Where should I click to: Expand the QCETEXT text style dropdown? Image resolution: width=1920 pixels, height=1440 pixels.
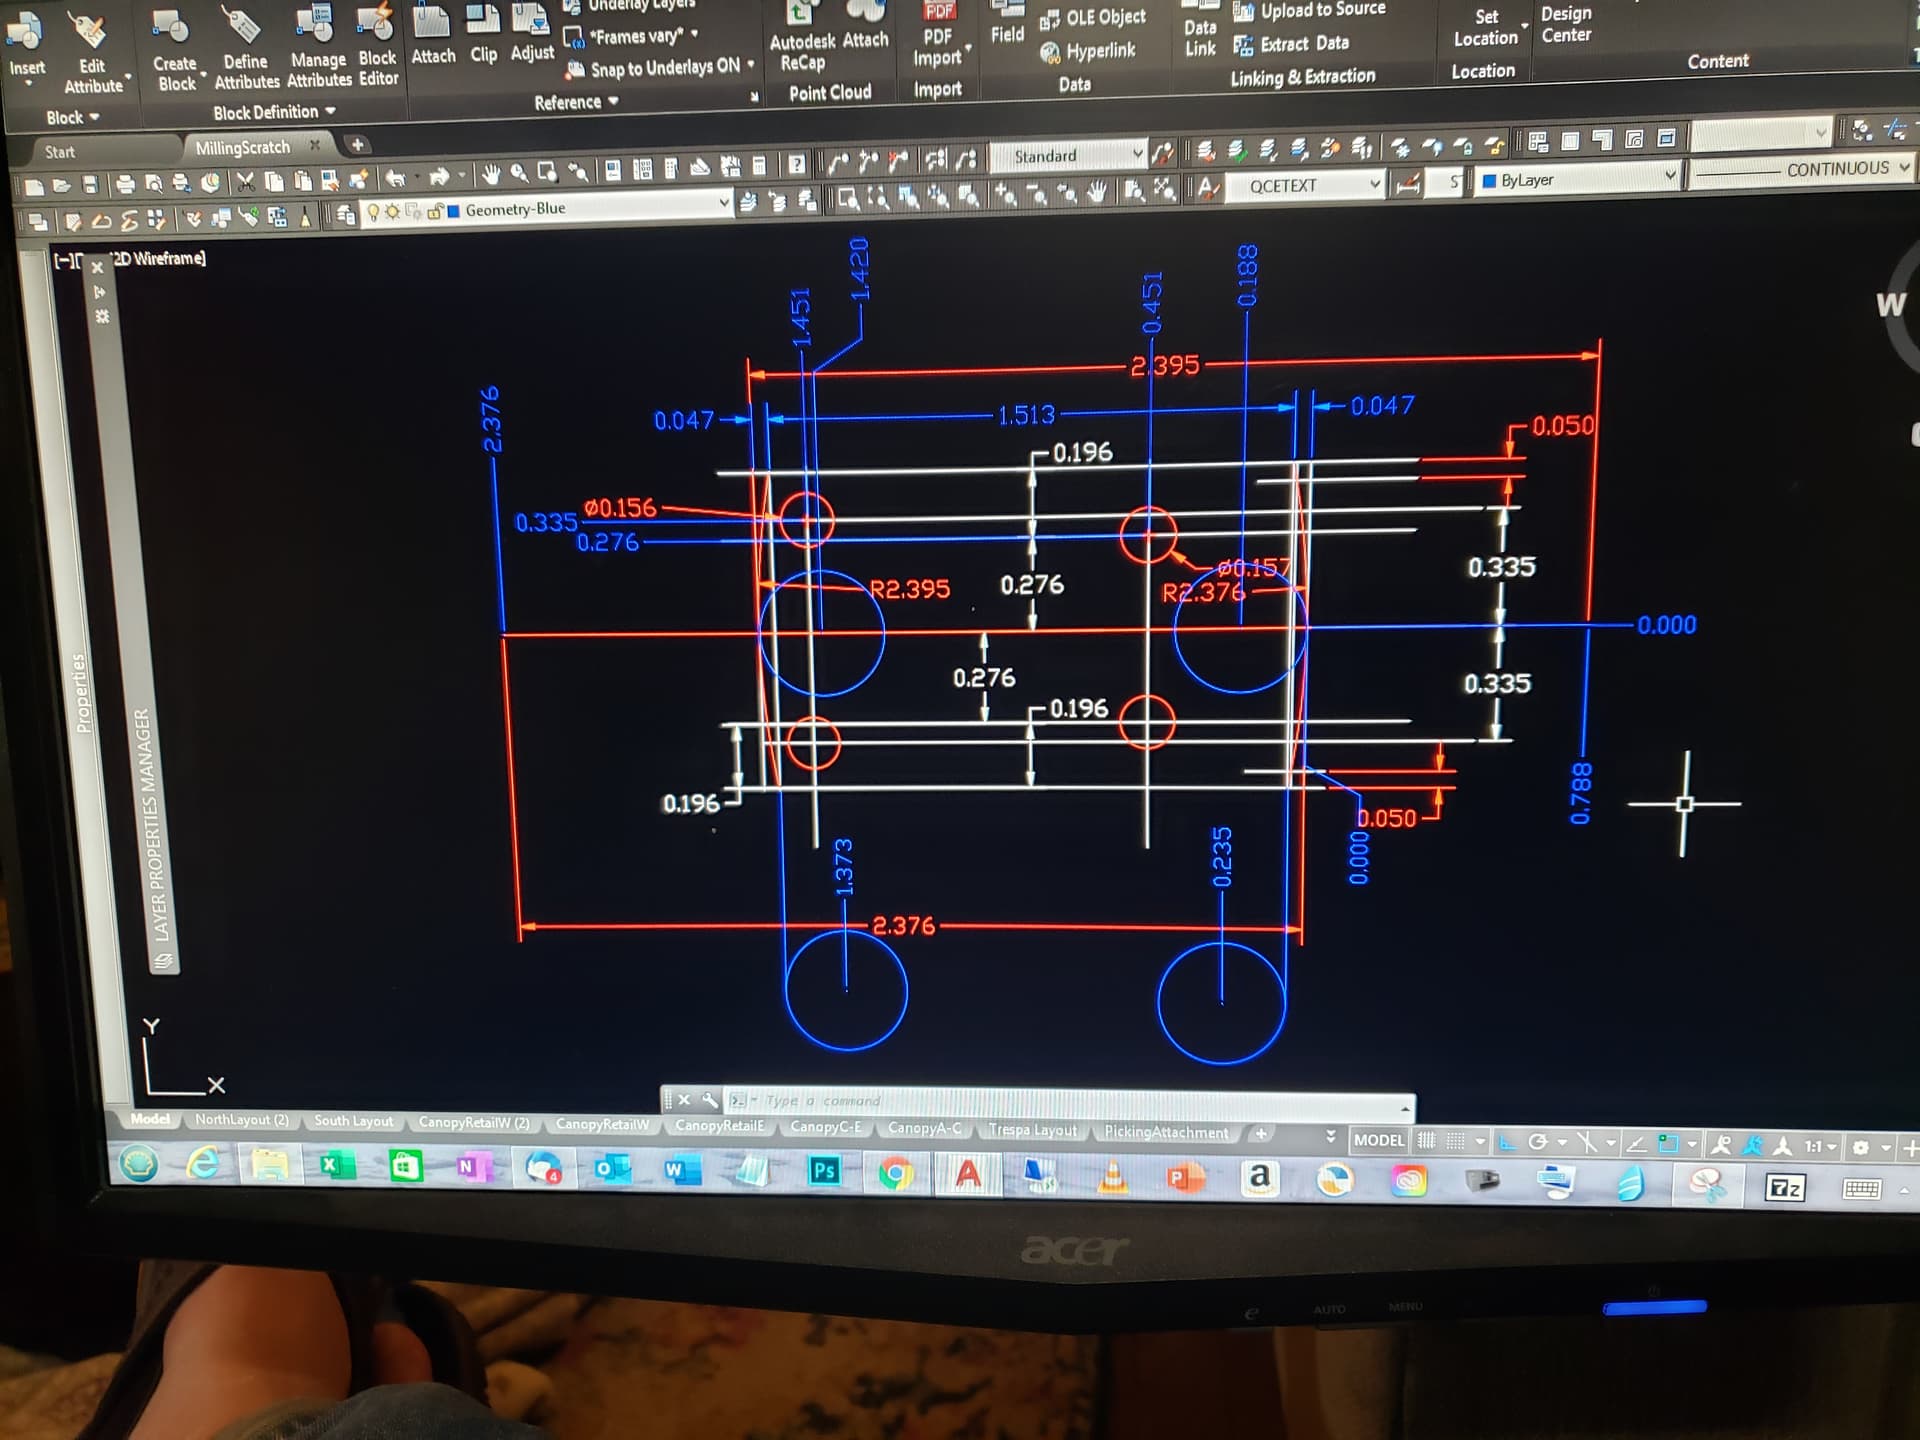[x=1375, y=183]
